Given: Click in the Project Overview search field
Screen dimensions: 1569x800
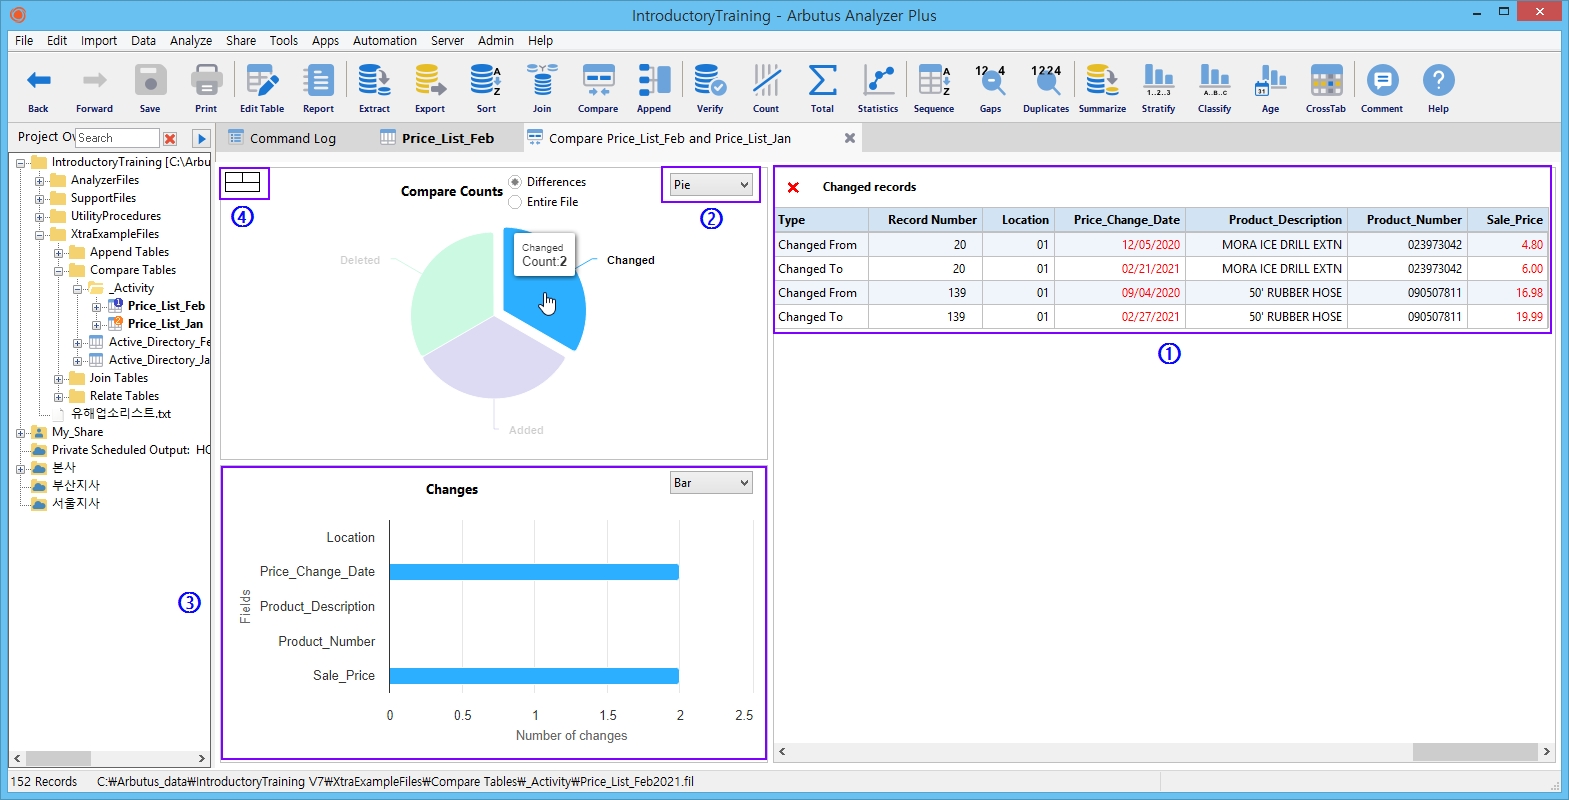Looking at the screenshot, I should tap(117, 138).
